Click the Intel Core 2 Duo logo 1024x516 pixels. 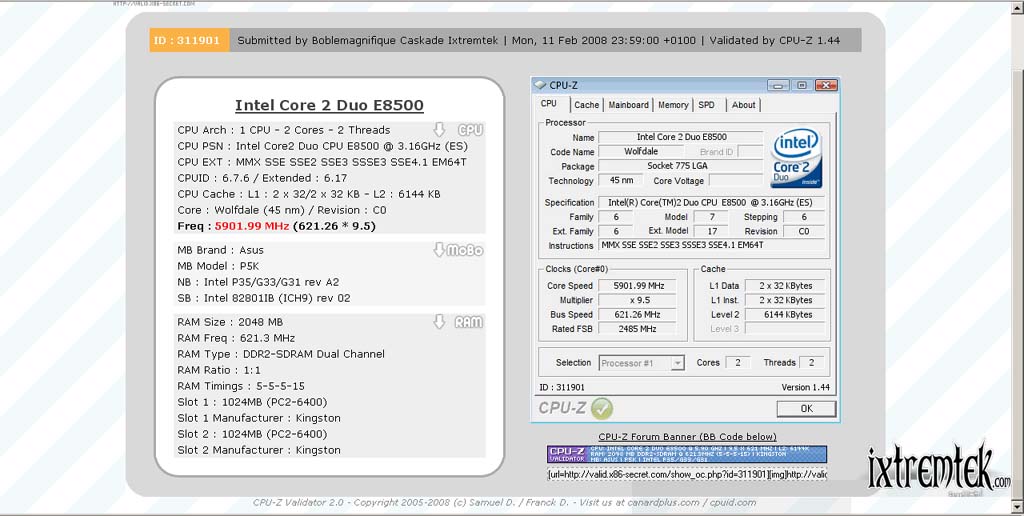(796, 157)
